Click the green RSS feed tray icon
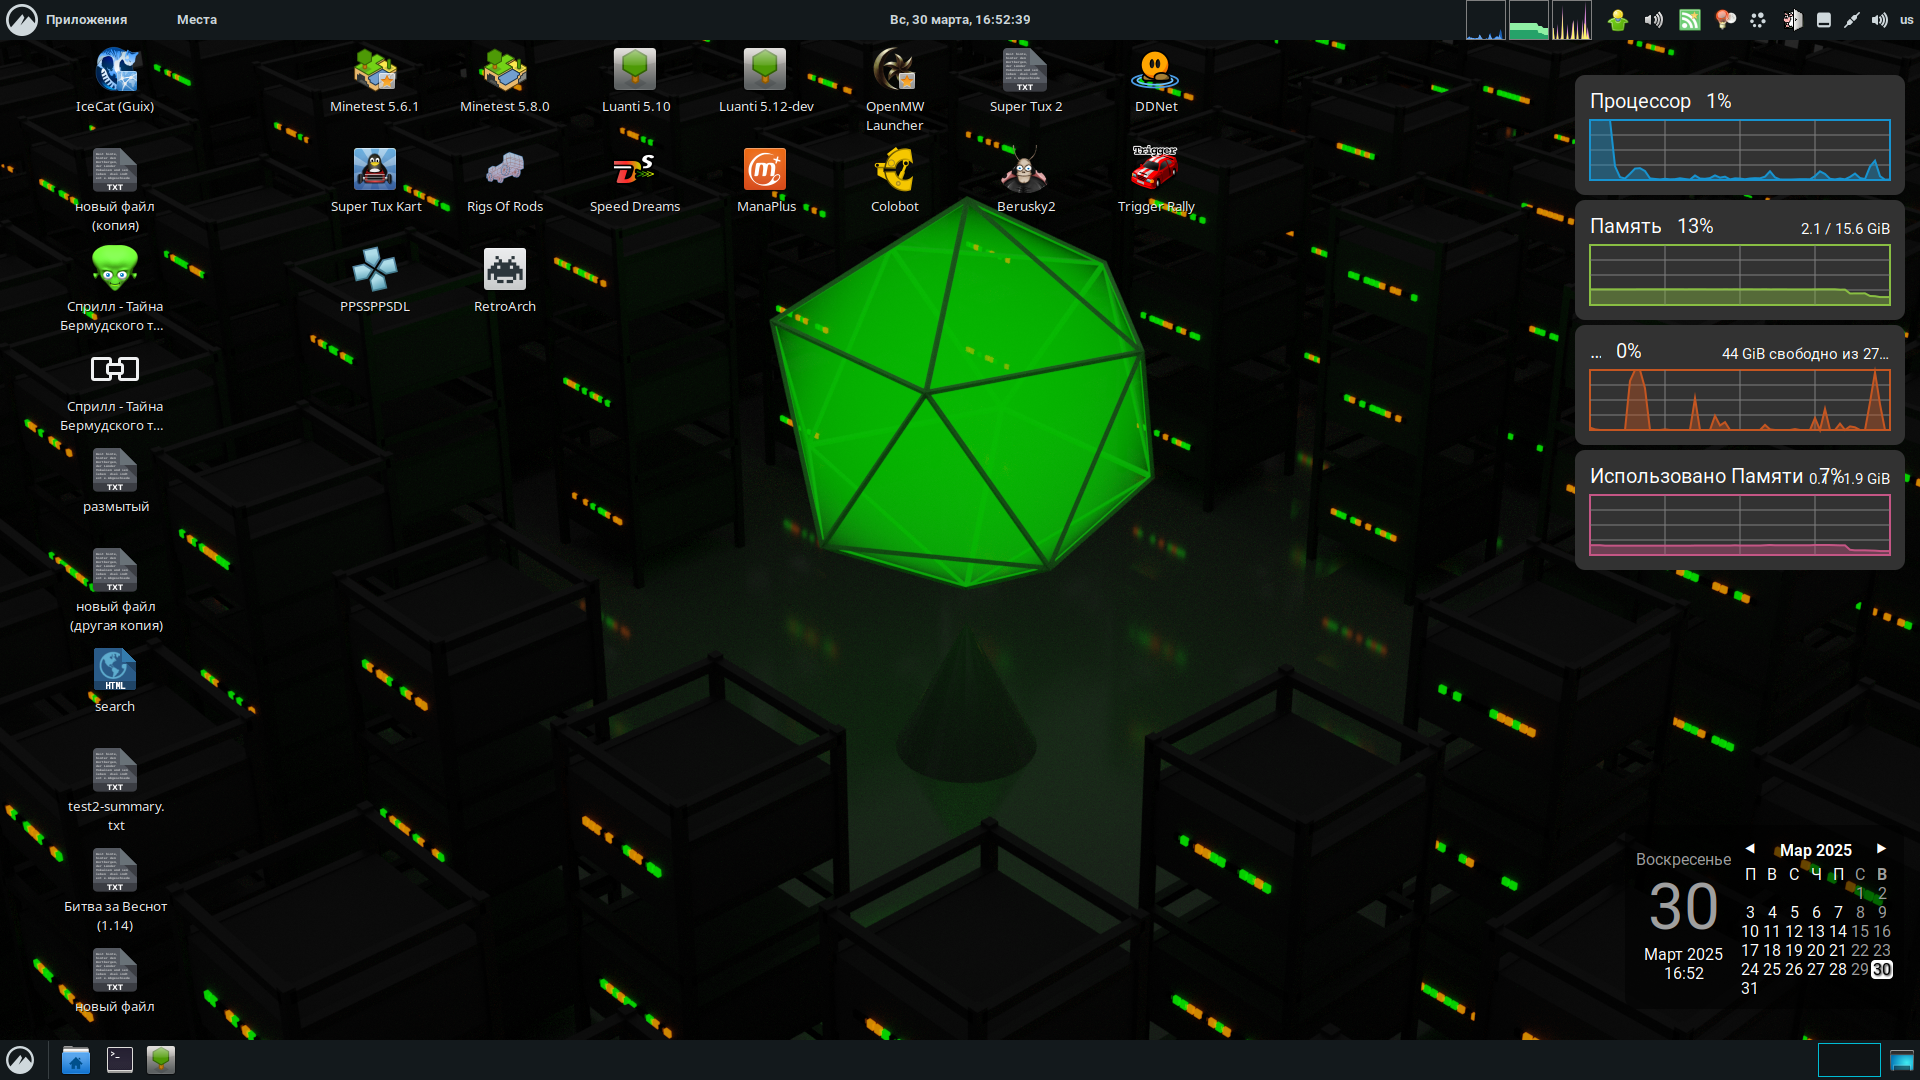 (1690, 20)
